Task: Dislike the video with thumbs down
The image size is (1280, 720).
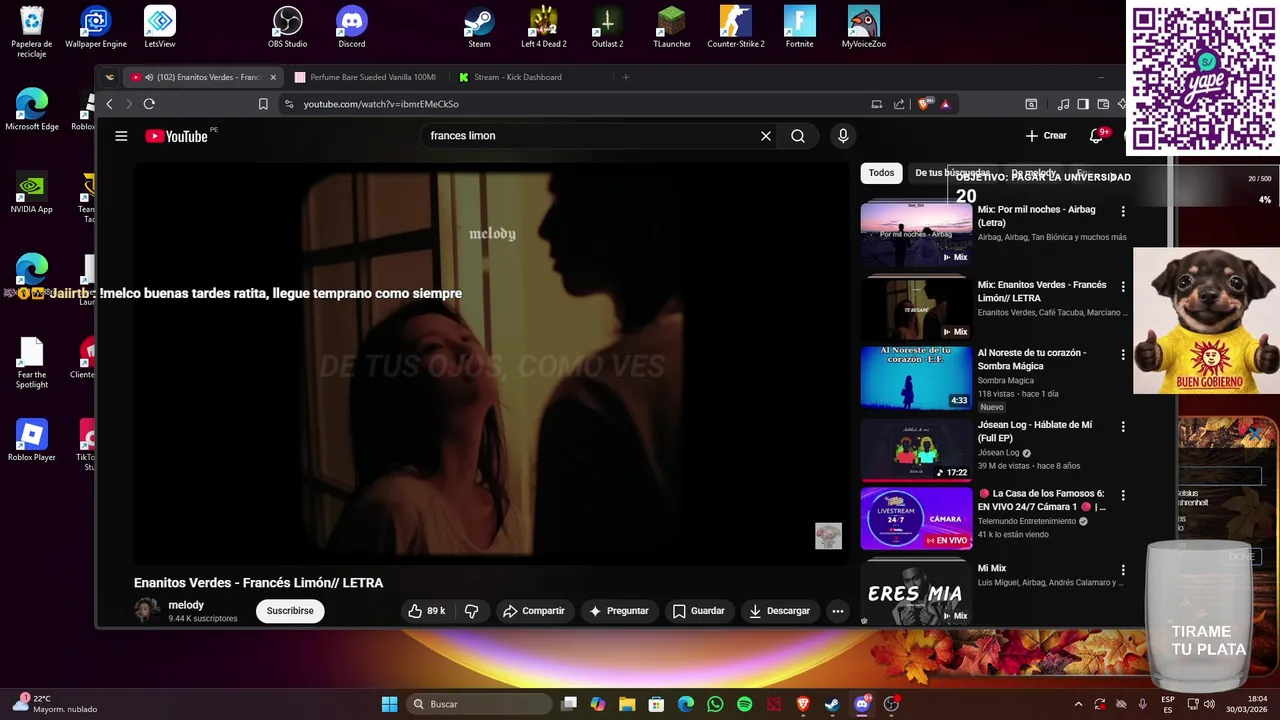Action: click(x=472, y=611)
